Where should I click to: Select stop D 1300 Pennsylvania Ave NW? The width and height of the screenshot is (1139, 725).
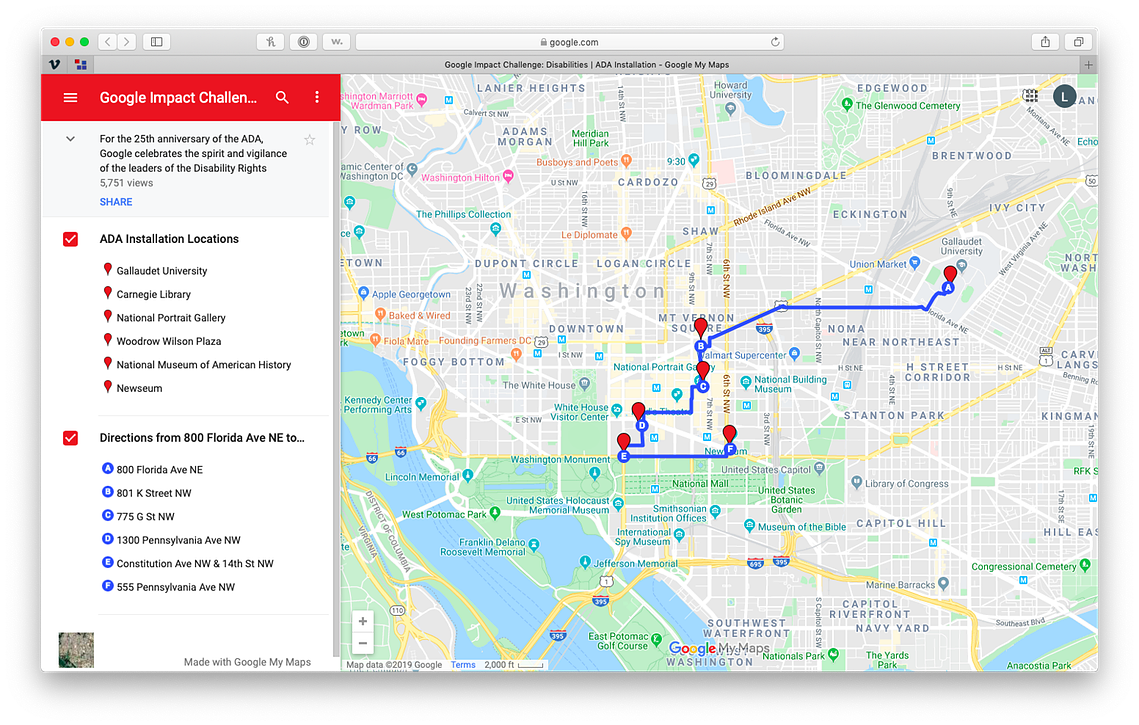pos(178,540)
